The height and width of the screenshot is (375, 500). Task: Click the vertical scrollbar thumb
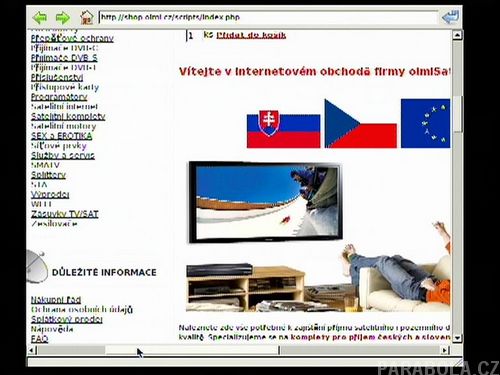(x=457, y=114)
